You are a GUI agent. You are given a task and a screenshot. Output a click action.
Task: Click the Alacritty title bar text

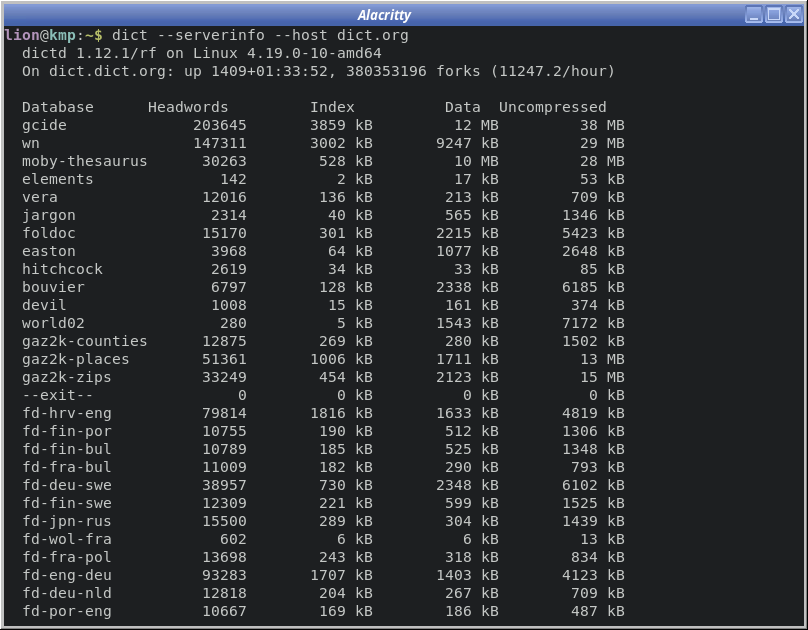[384, 15]
